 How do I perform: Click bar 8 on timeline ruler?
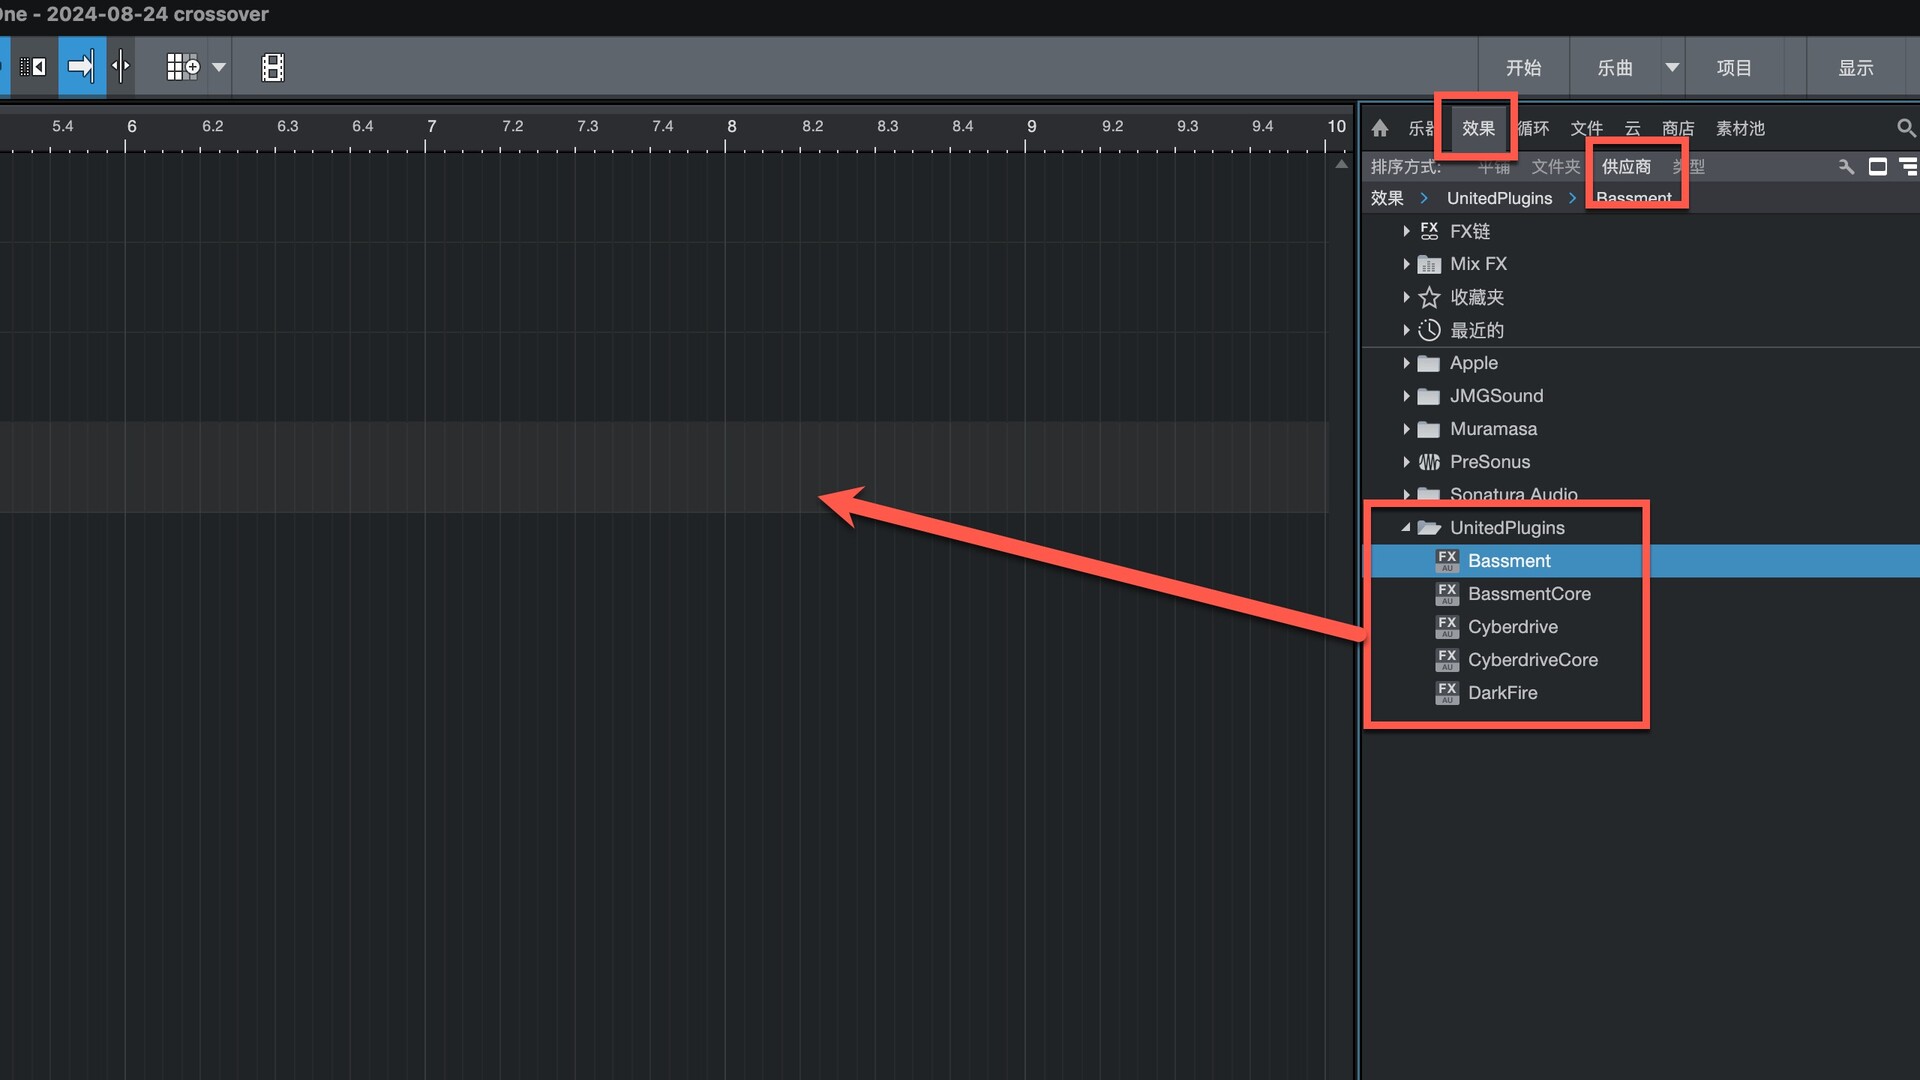point(731,127)
